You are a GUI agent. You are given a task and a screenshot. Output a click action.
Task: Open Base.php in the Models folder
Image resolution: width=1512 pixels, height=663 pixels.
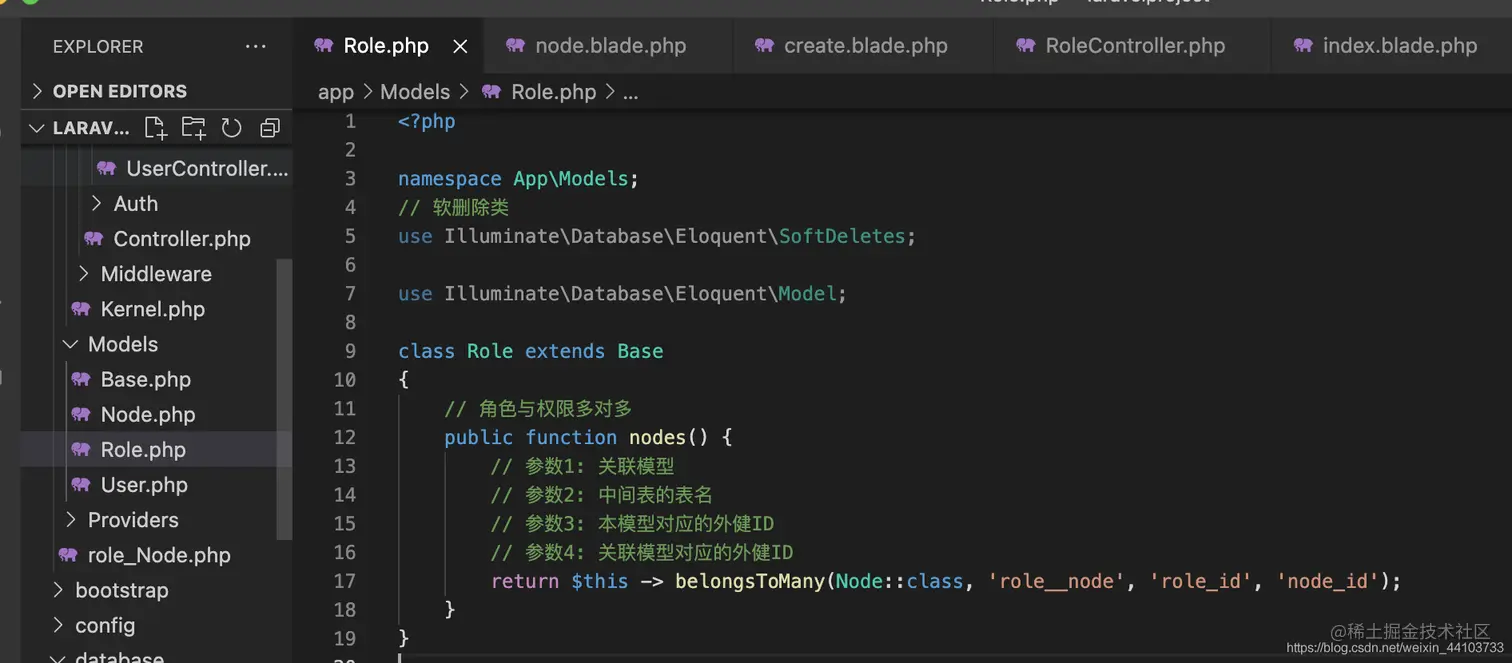146,379
